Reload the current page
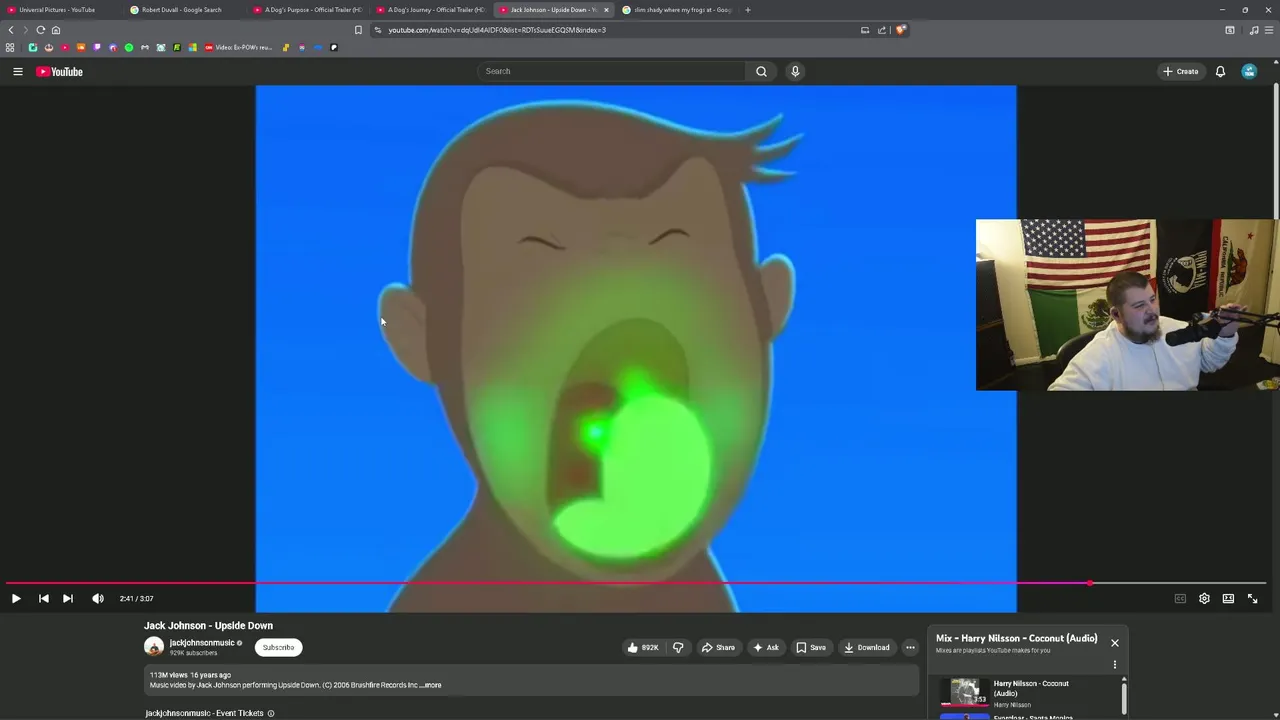This screenshot has width=1280, height=720. [x=40, y=30]
